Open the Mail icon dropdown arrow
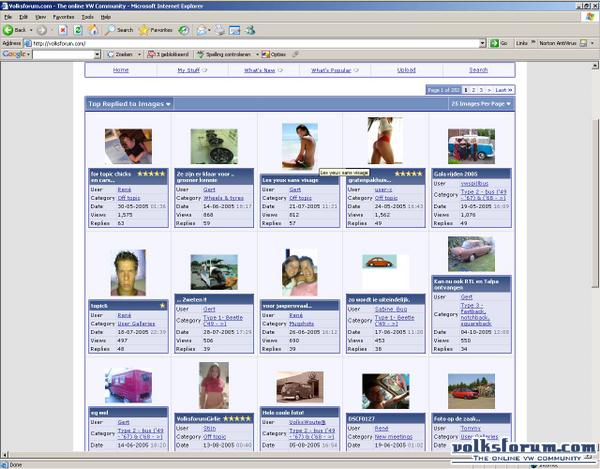 (x=209, y=30)
